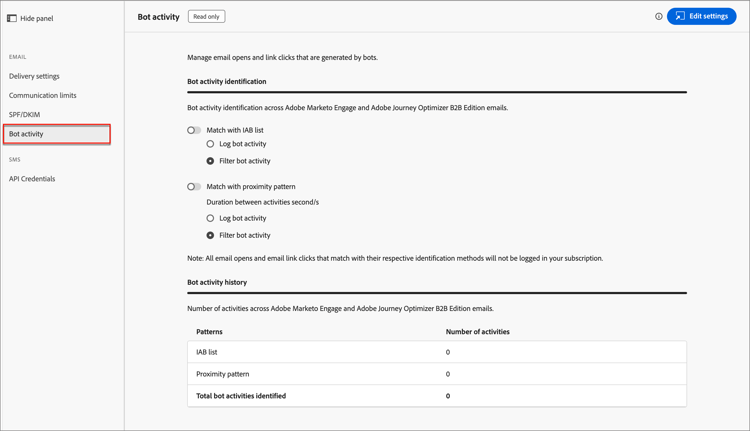This screenshot has height=431, width=750.
Task: Open Delivery settings in the sidebar
Action: click(34, 76)
